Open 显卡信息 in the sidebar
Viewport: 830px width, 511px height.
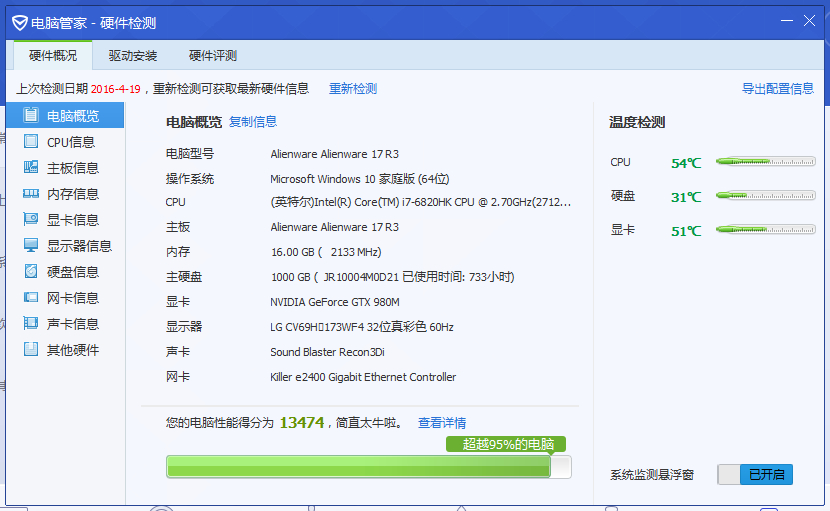click(x=65, y=219)
